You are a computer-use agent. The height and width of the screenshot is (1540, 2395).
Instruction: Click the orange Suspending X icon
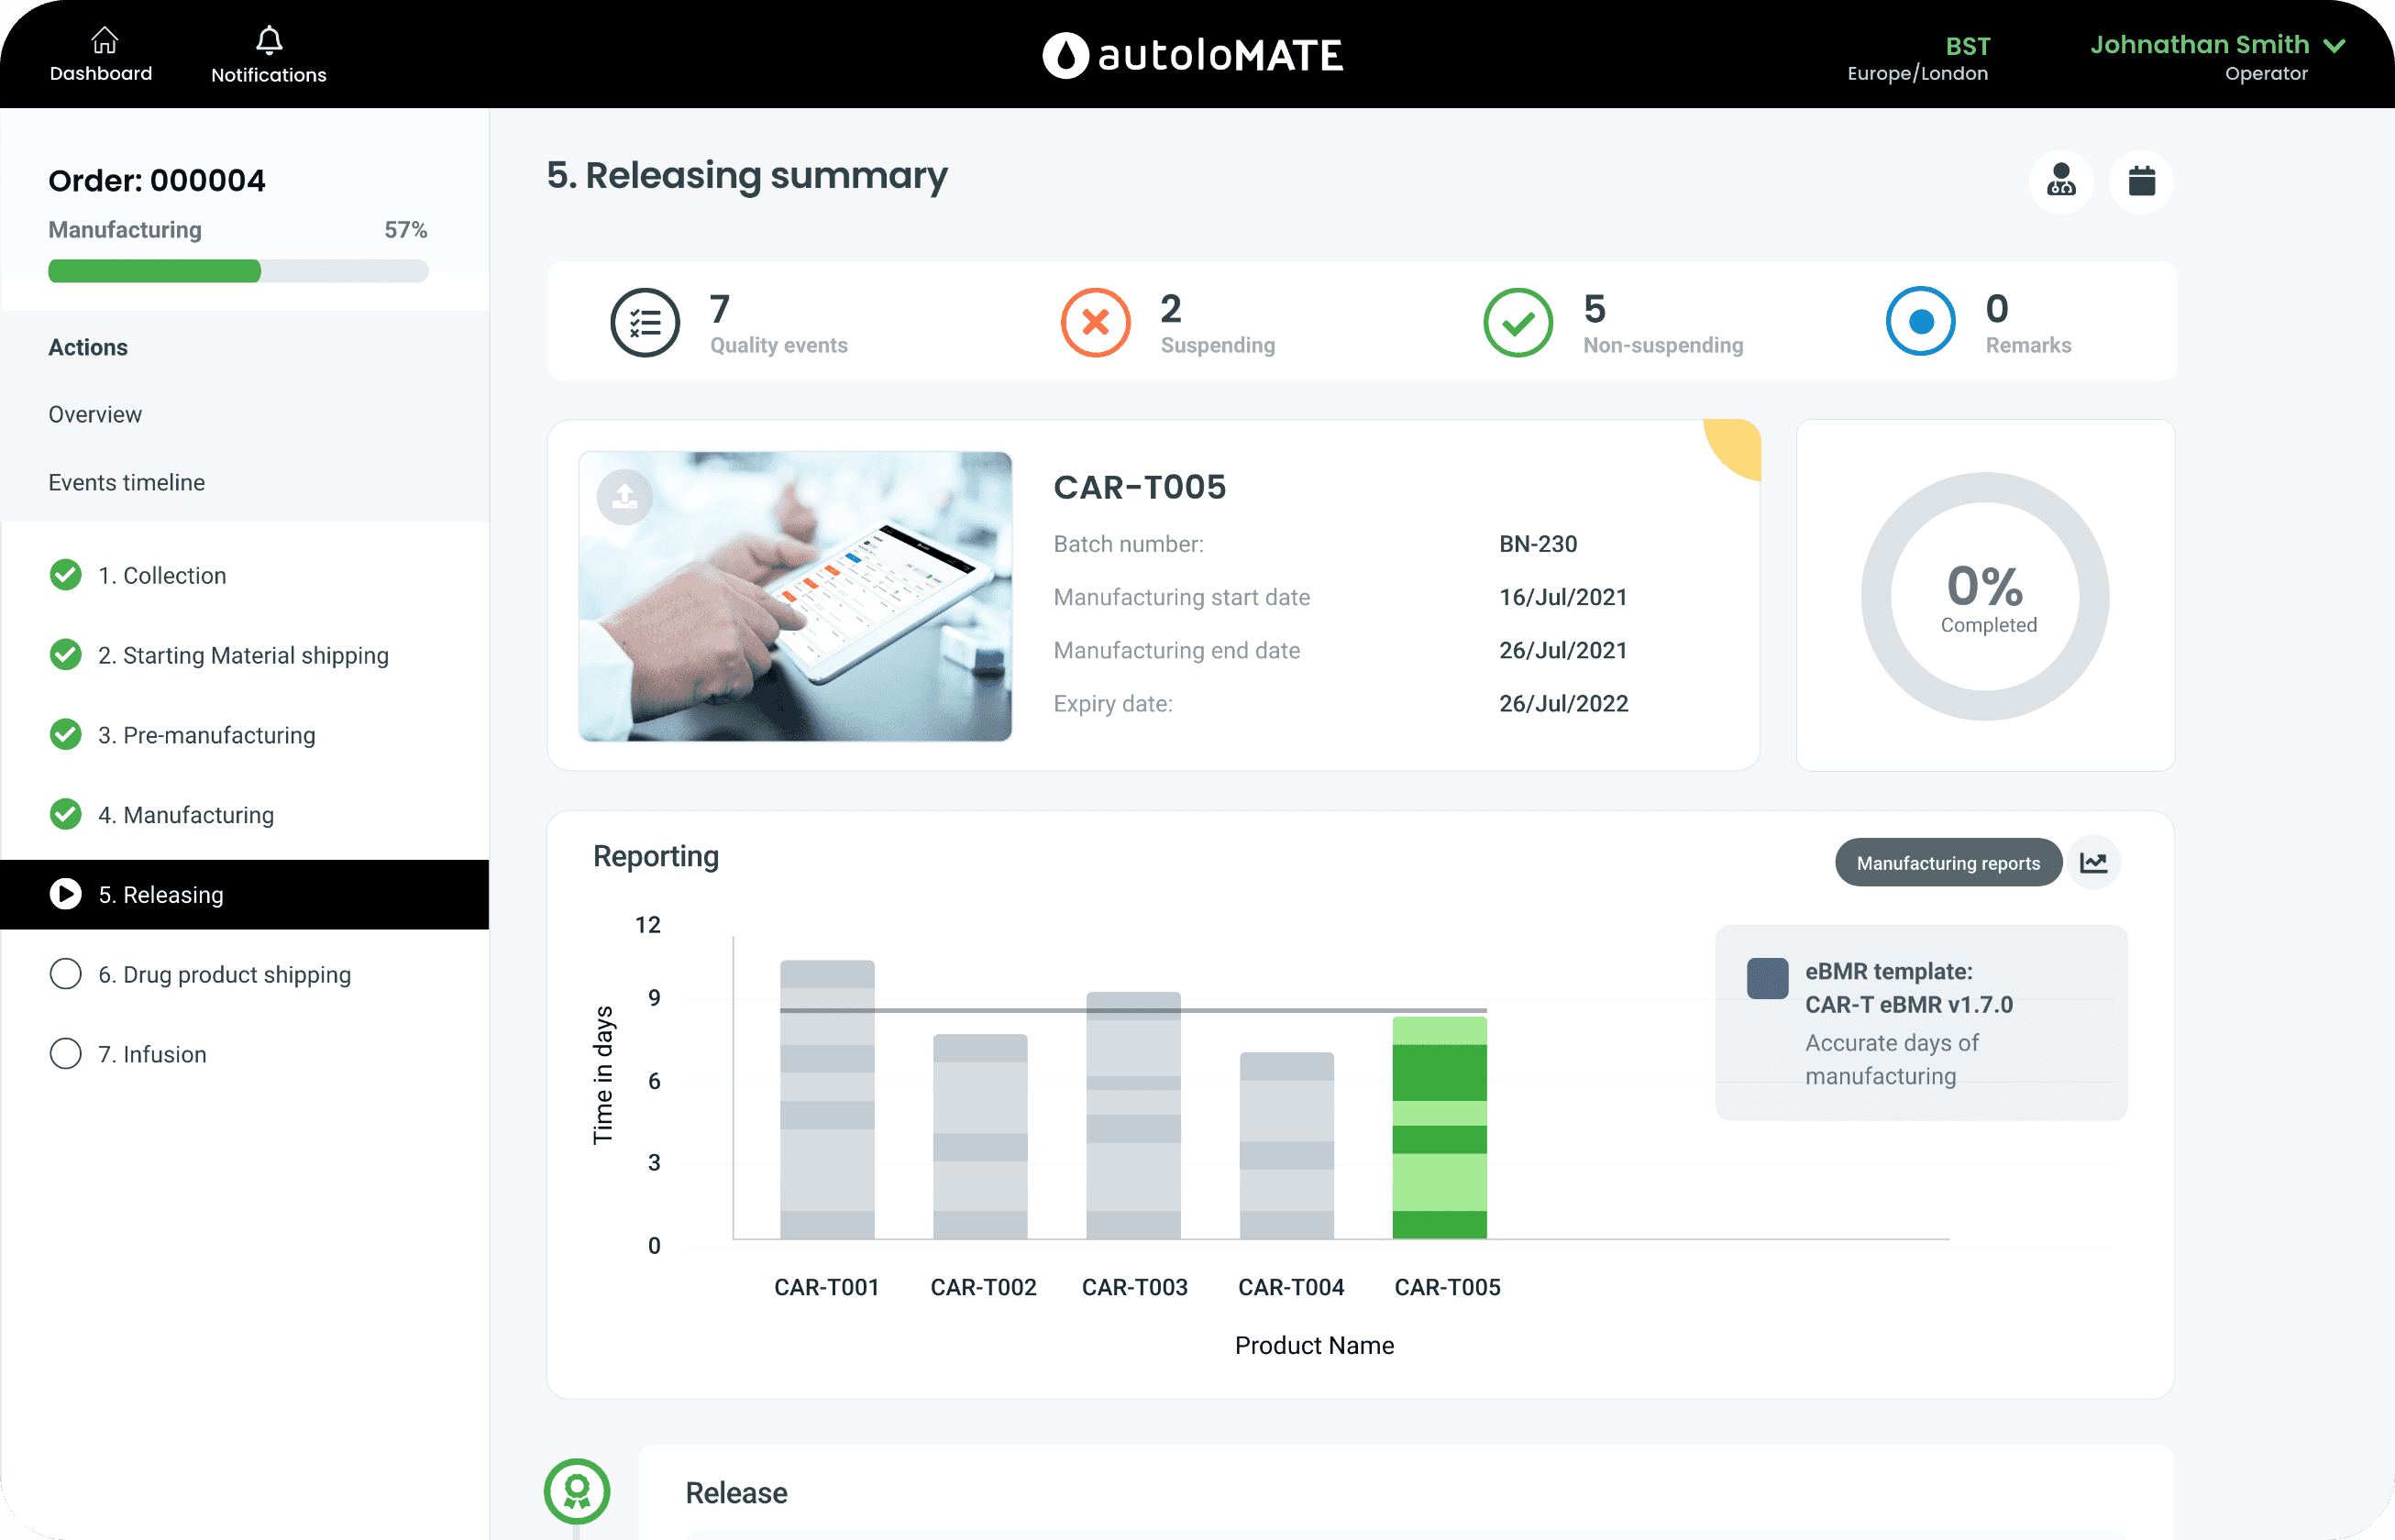1095,322
